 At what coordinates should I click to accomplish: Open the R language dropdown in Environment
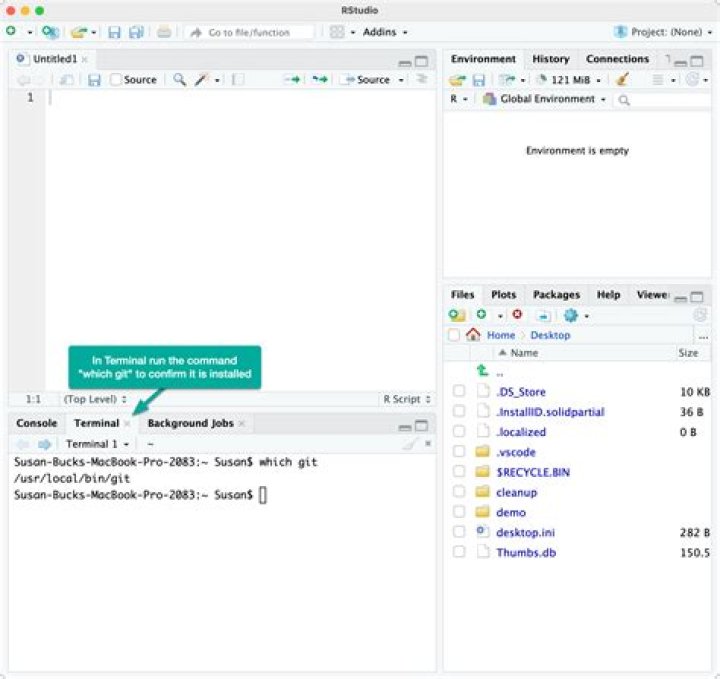458,99
